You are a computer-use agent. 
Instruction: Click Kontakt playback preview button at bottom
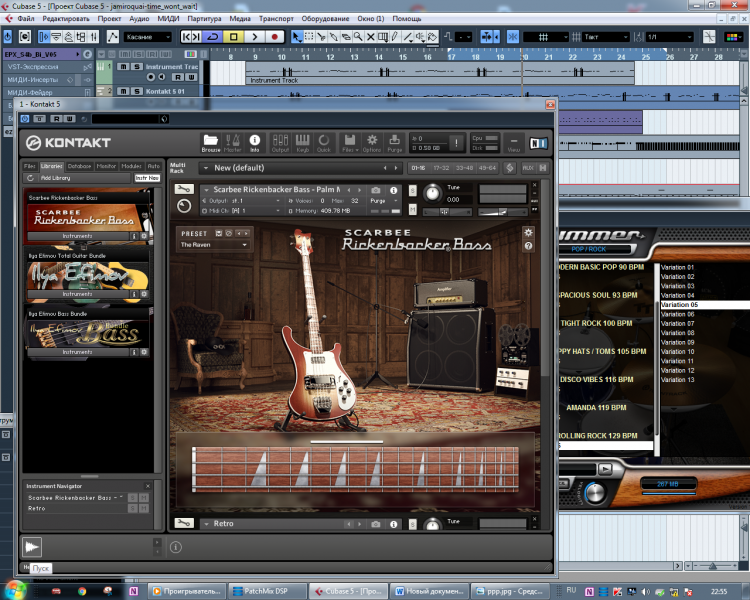pos(32,546)
